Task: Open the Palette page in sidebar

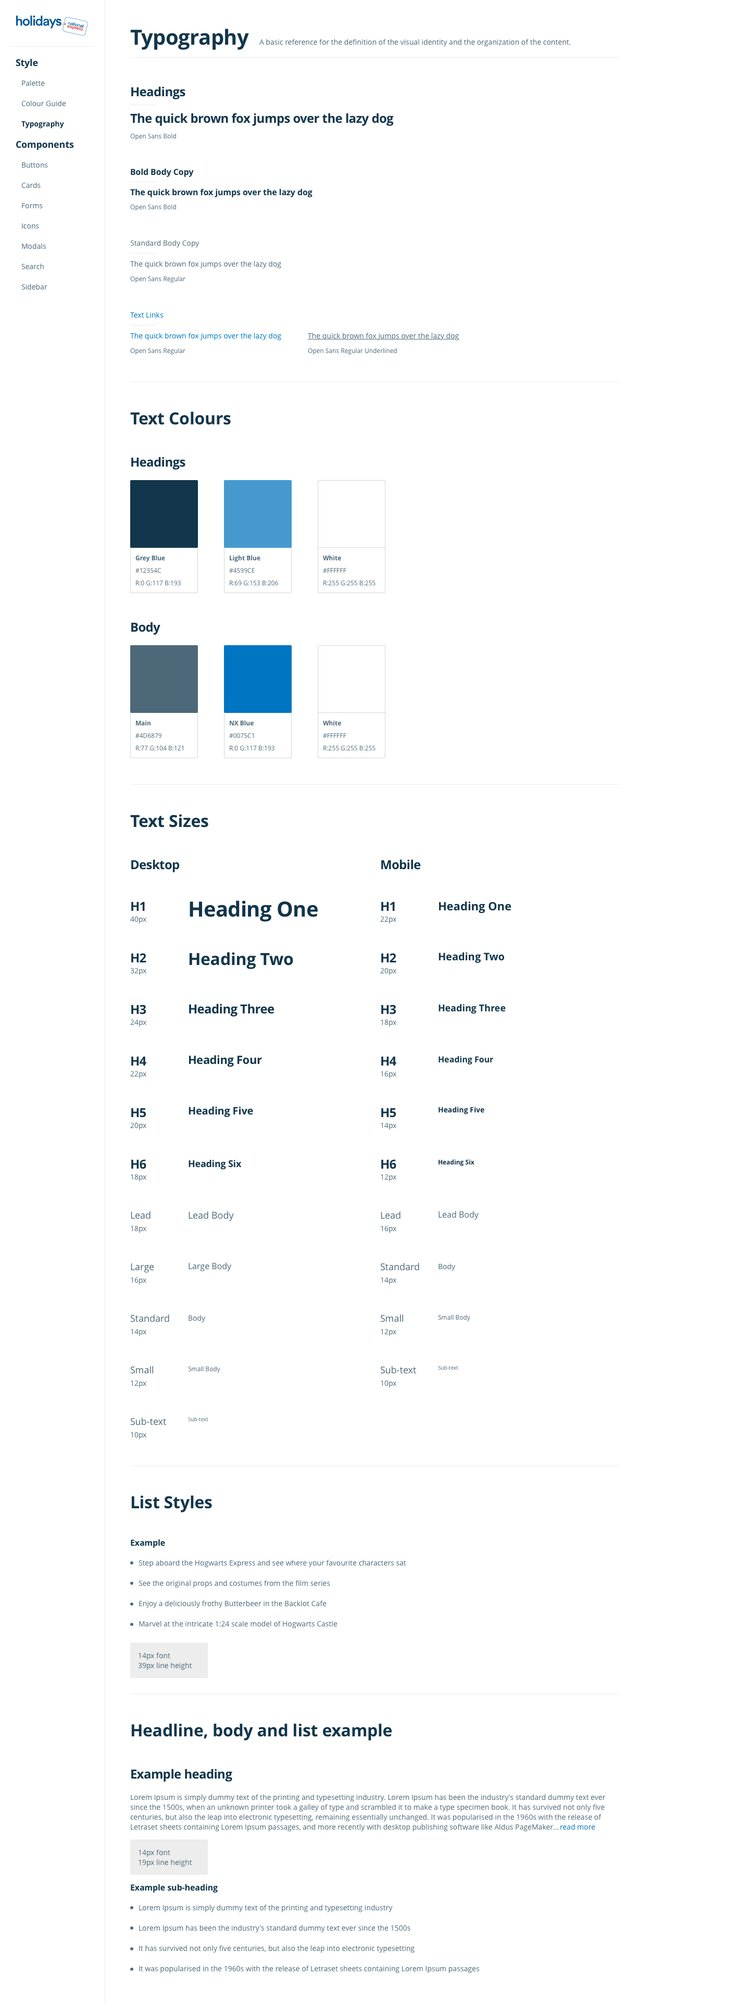Action: (33, 83)
